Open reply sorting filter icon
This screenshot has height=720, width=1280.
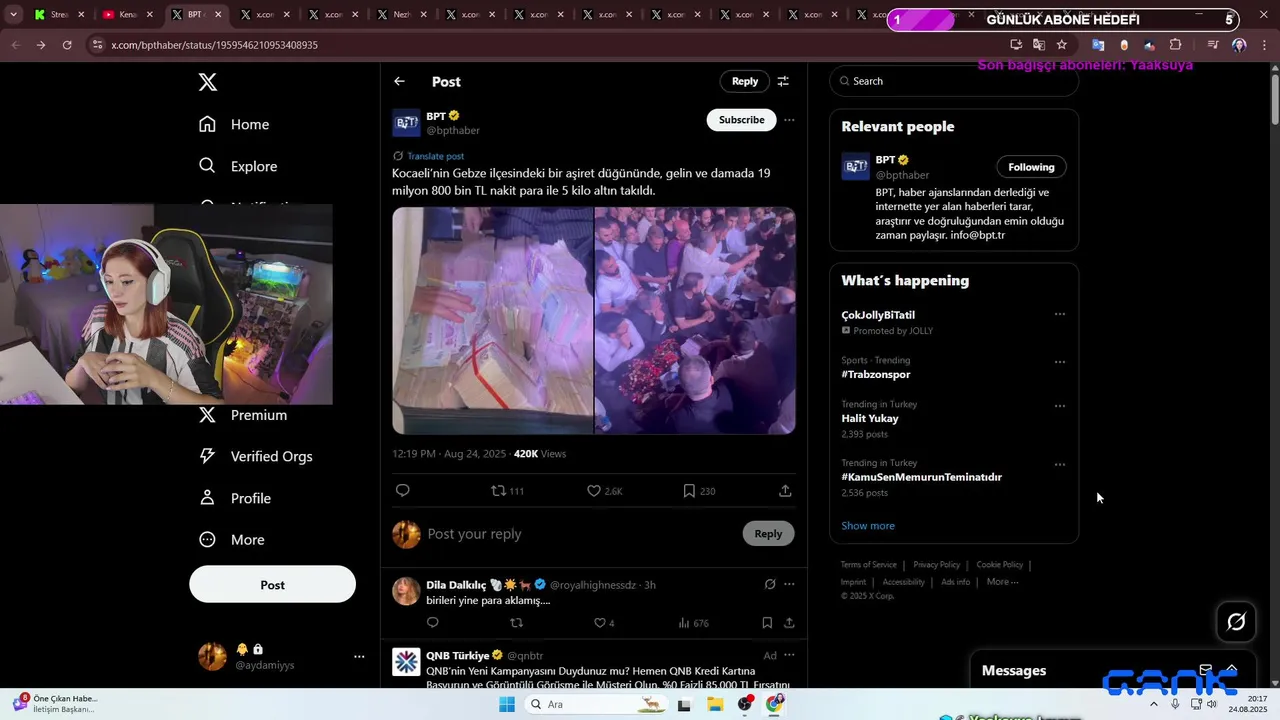click(x=783, y=81)
